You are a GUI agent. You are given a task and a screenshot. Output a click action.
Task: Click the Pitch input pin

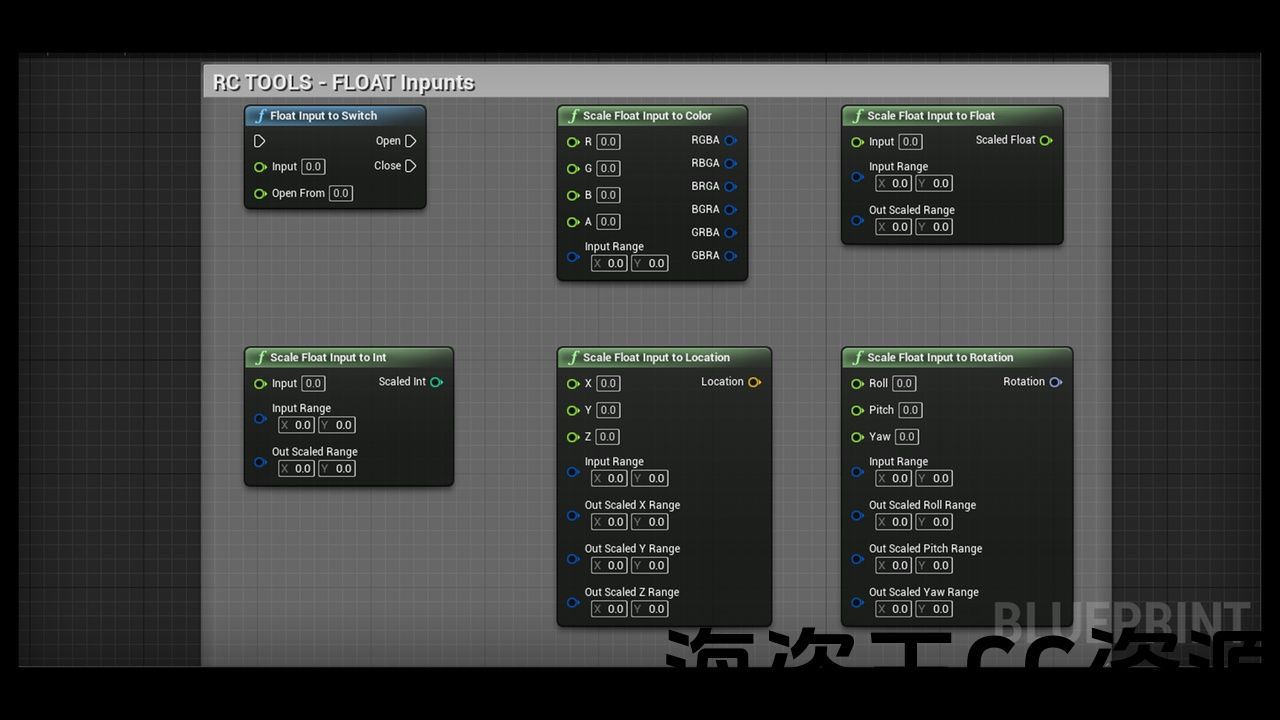coord(857,410)
